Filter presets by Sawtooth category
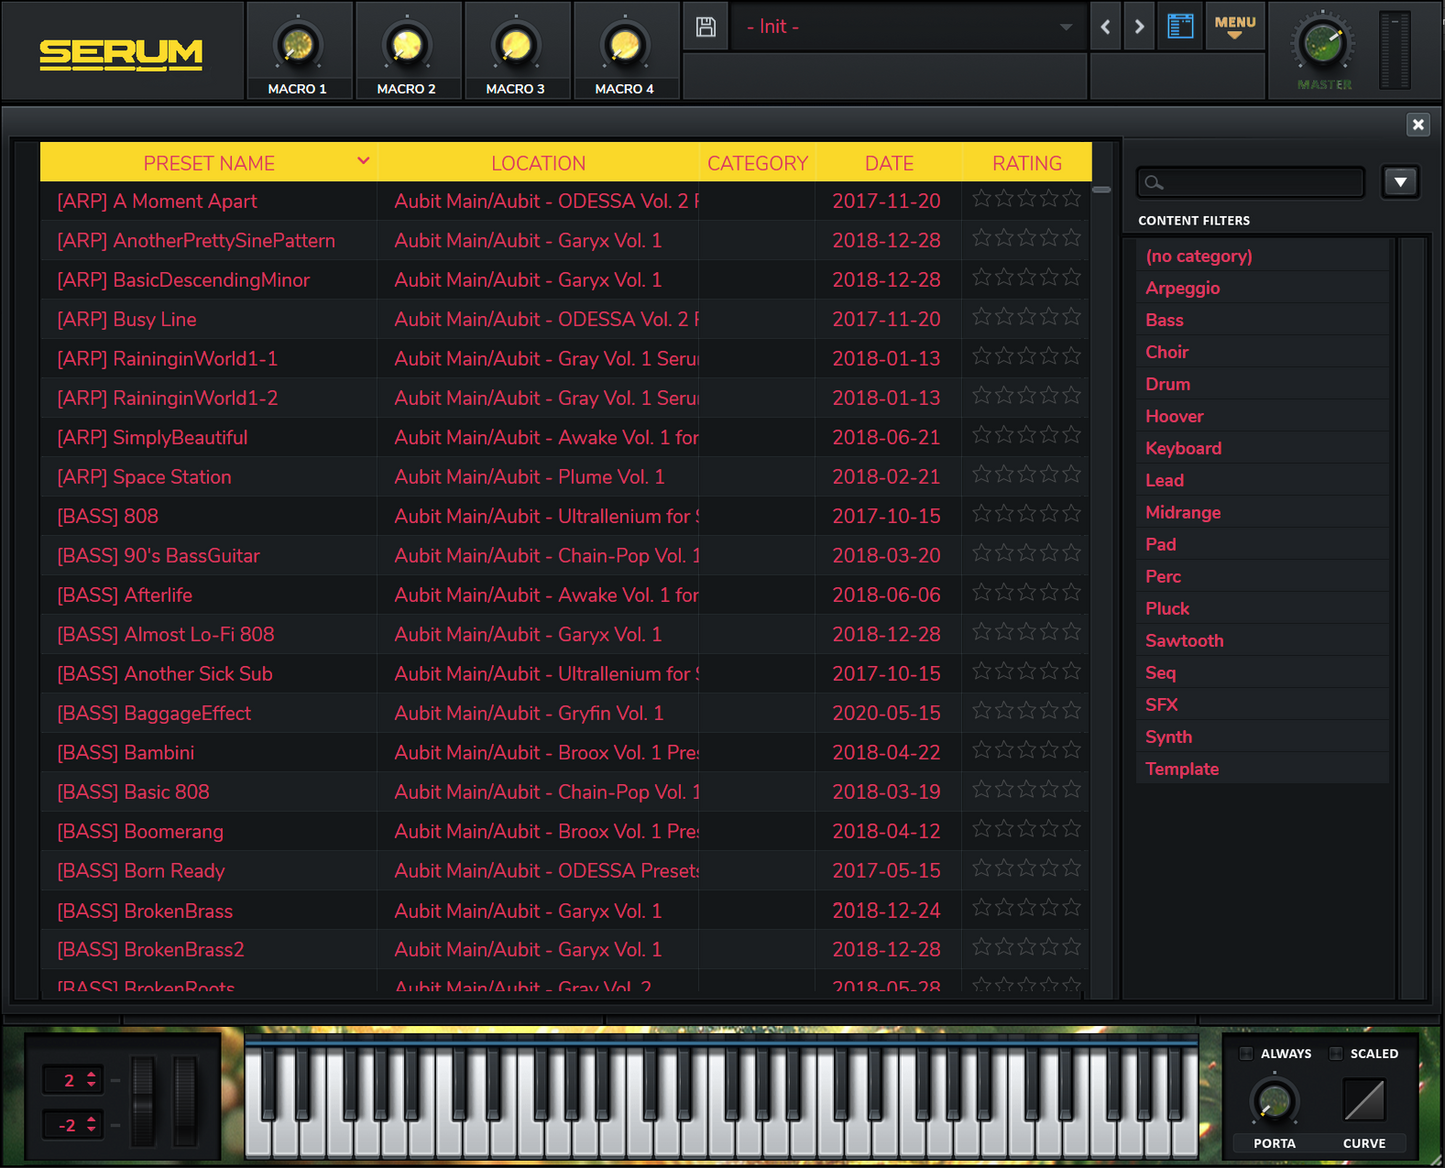The height and width of the screenshot is (1168, 1445). (1262, 640)
